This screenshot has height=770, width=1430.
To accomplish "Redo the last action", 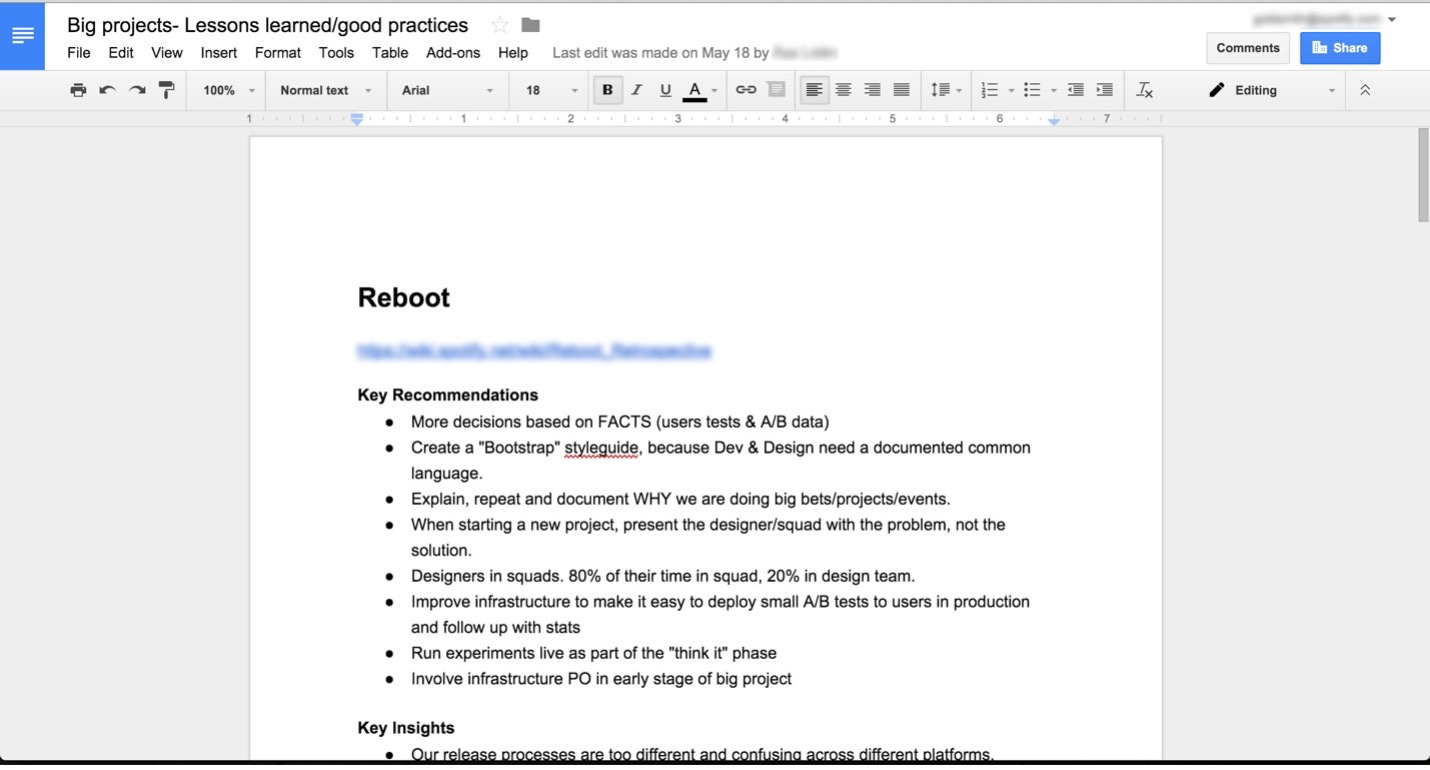I will pyautogui.click(x=137, y=90).
